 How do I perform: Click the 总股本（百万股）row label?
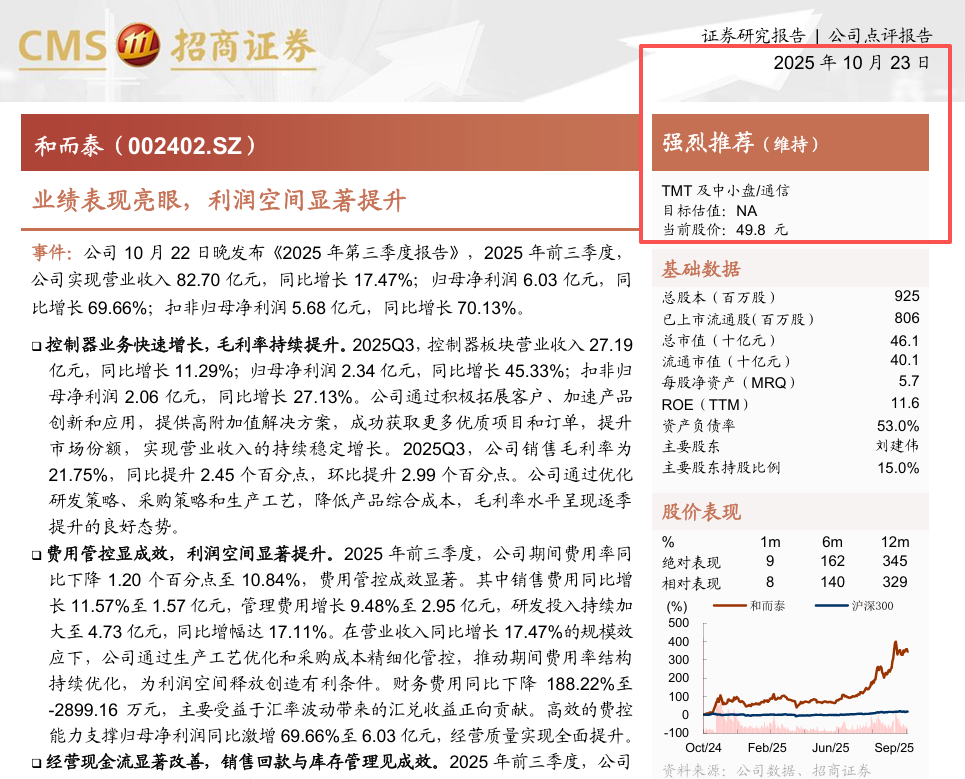click(x=718, y=297)
